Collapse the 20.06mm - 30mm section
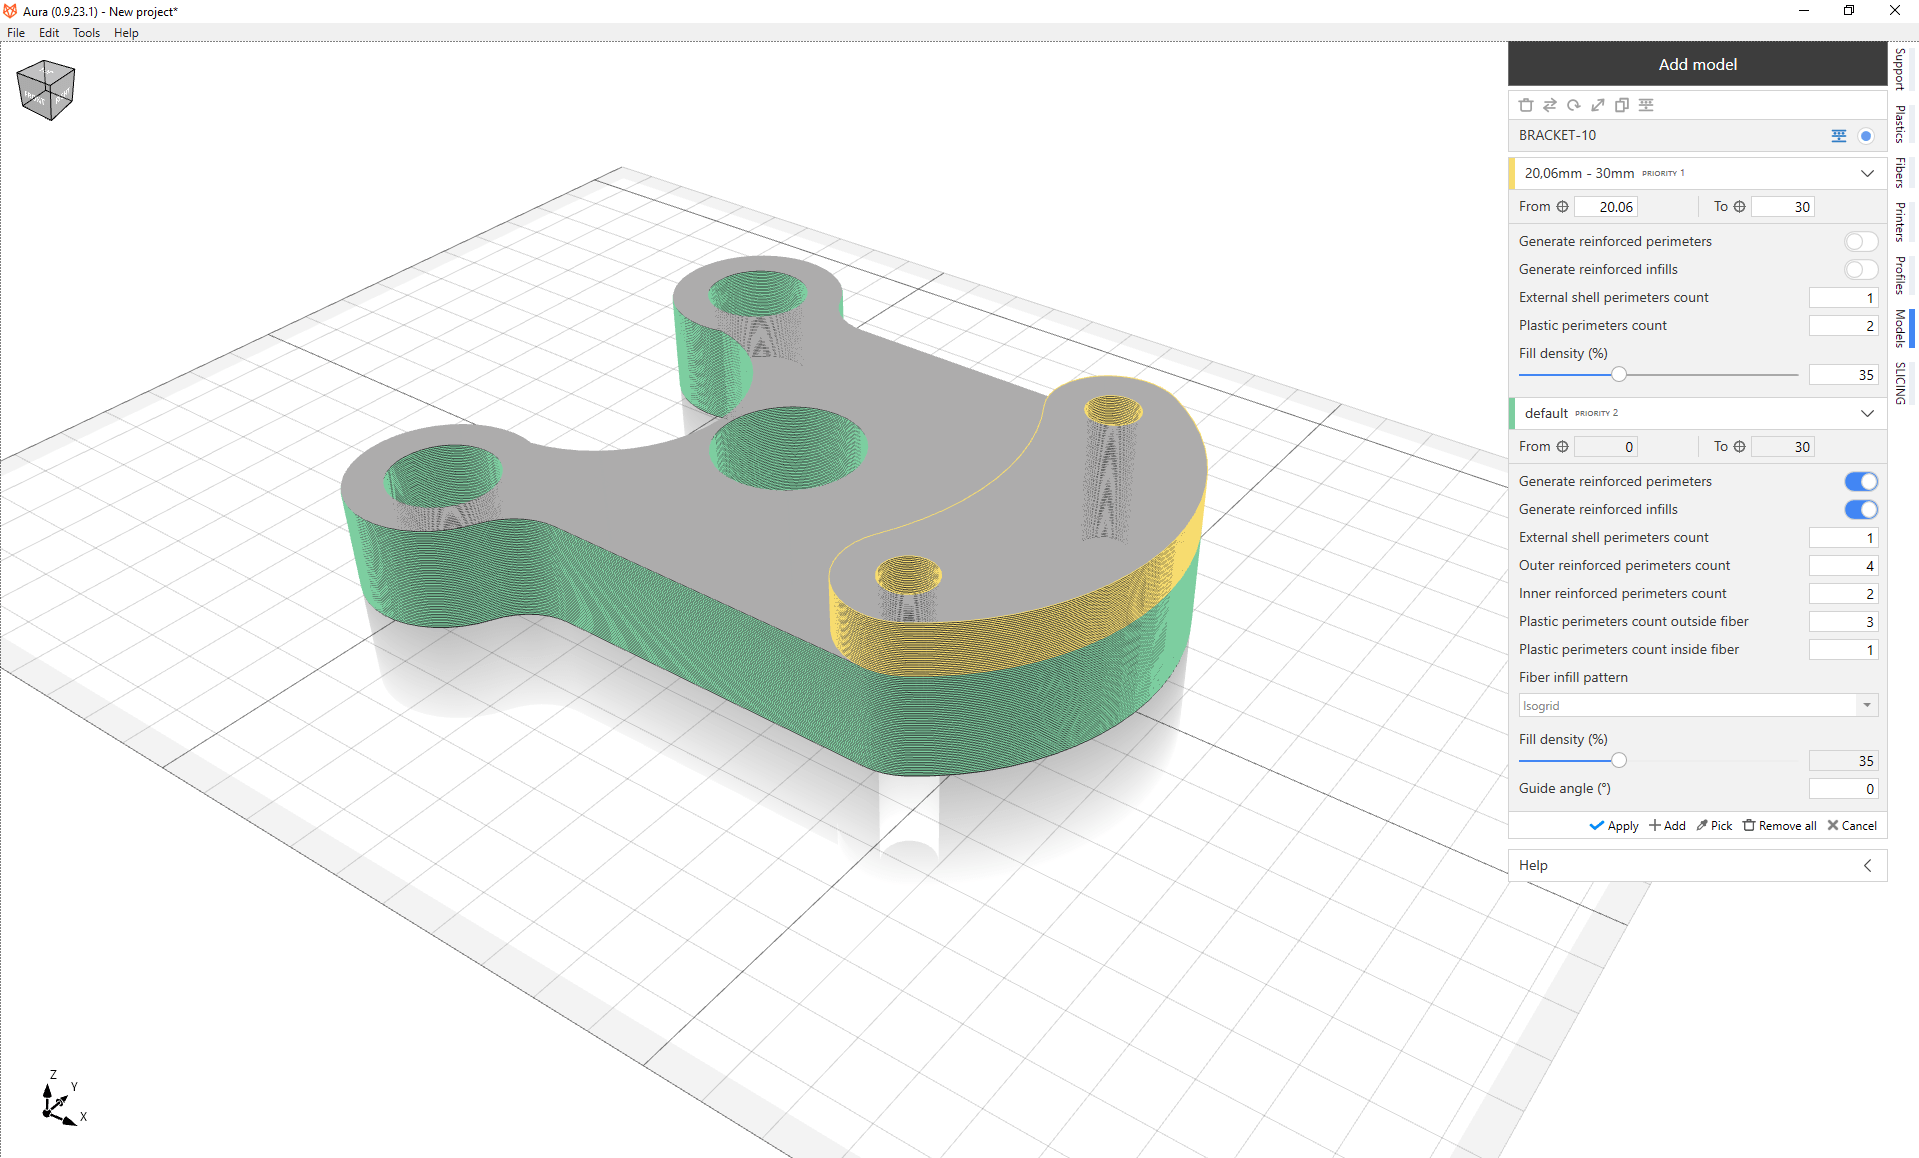1919x1158 pixels. 1867,173
